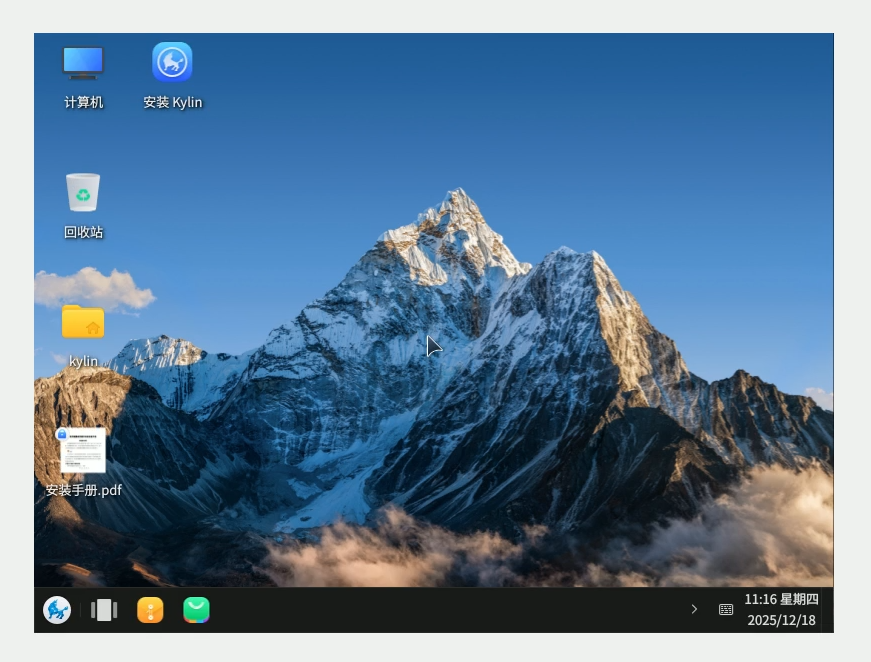Open the orange archive manager taskbar icon
This screenshot has width=871, height=662.
[x=150, y=610]
